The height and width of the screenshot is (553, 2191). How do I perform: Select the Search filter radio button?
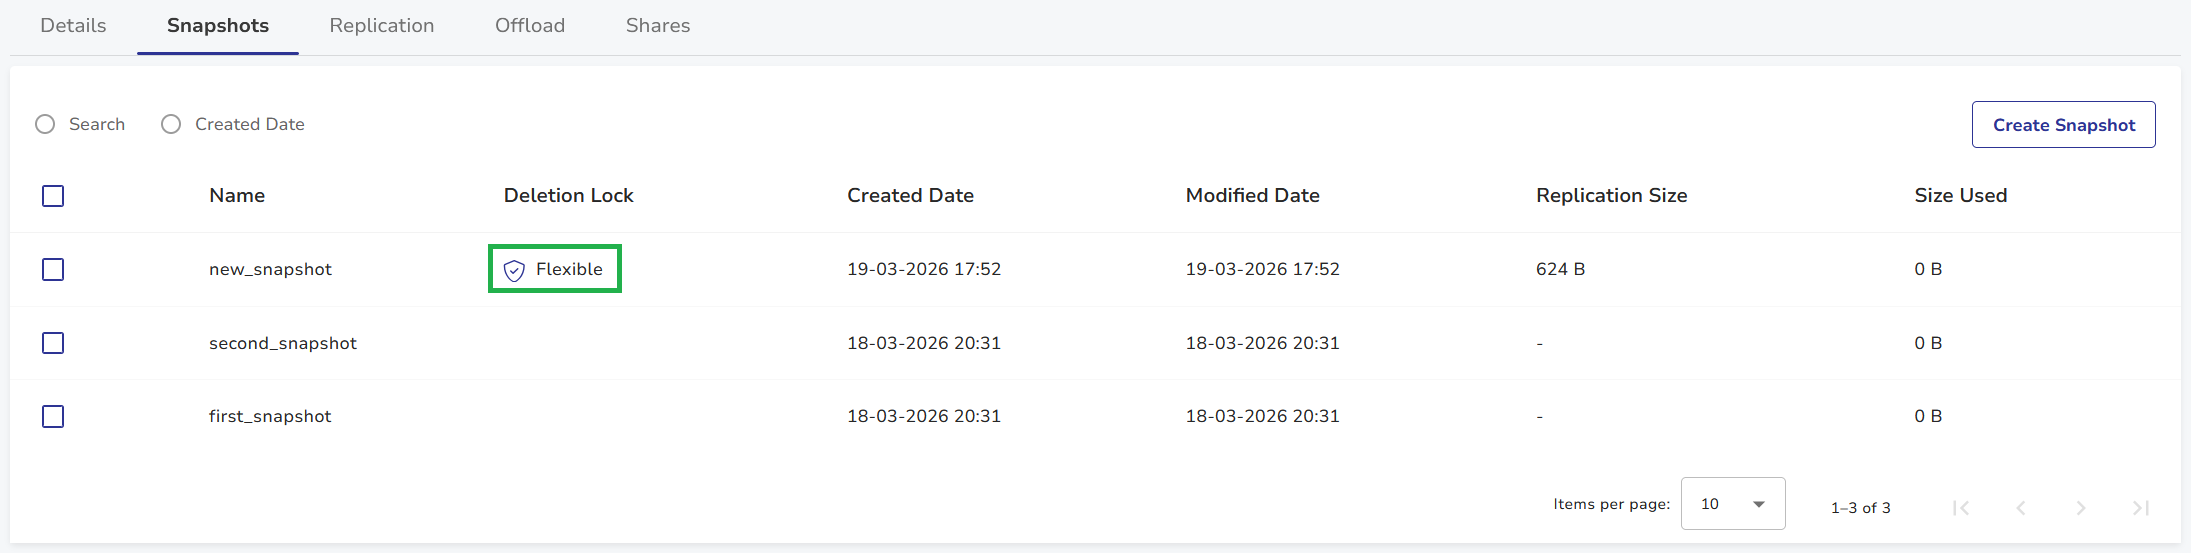[x=45, y=124]
